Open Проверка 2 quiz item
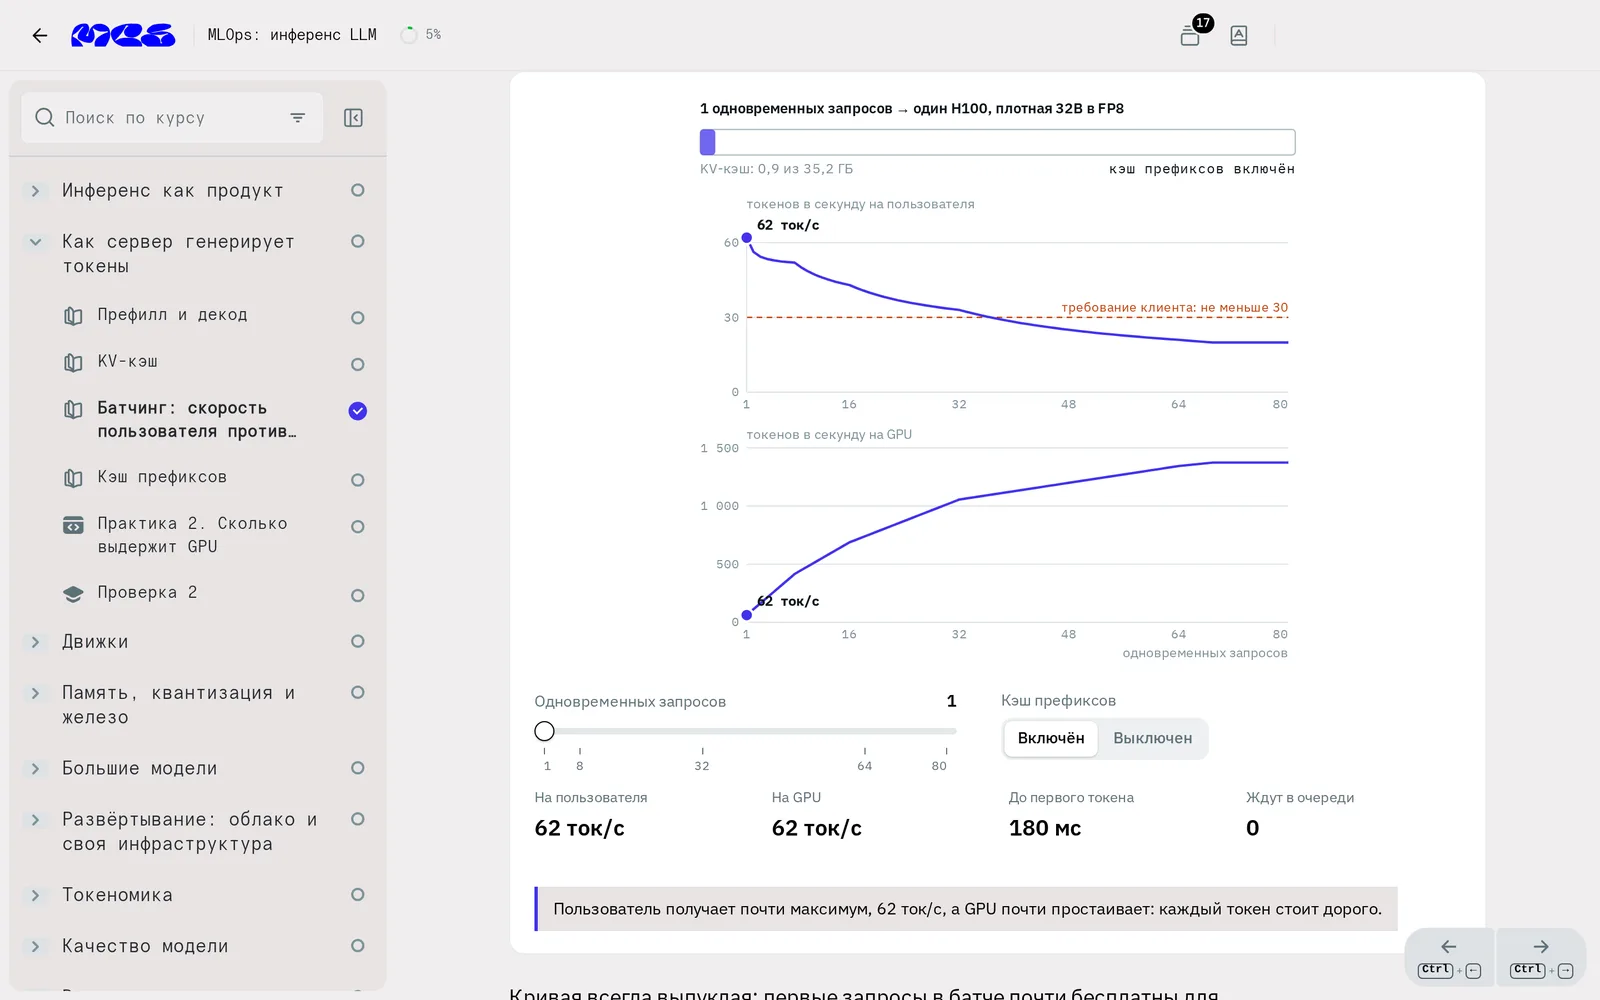This screenshot has height=1000, width=1600. 147,593
